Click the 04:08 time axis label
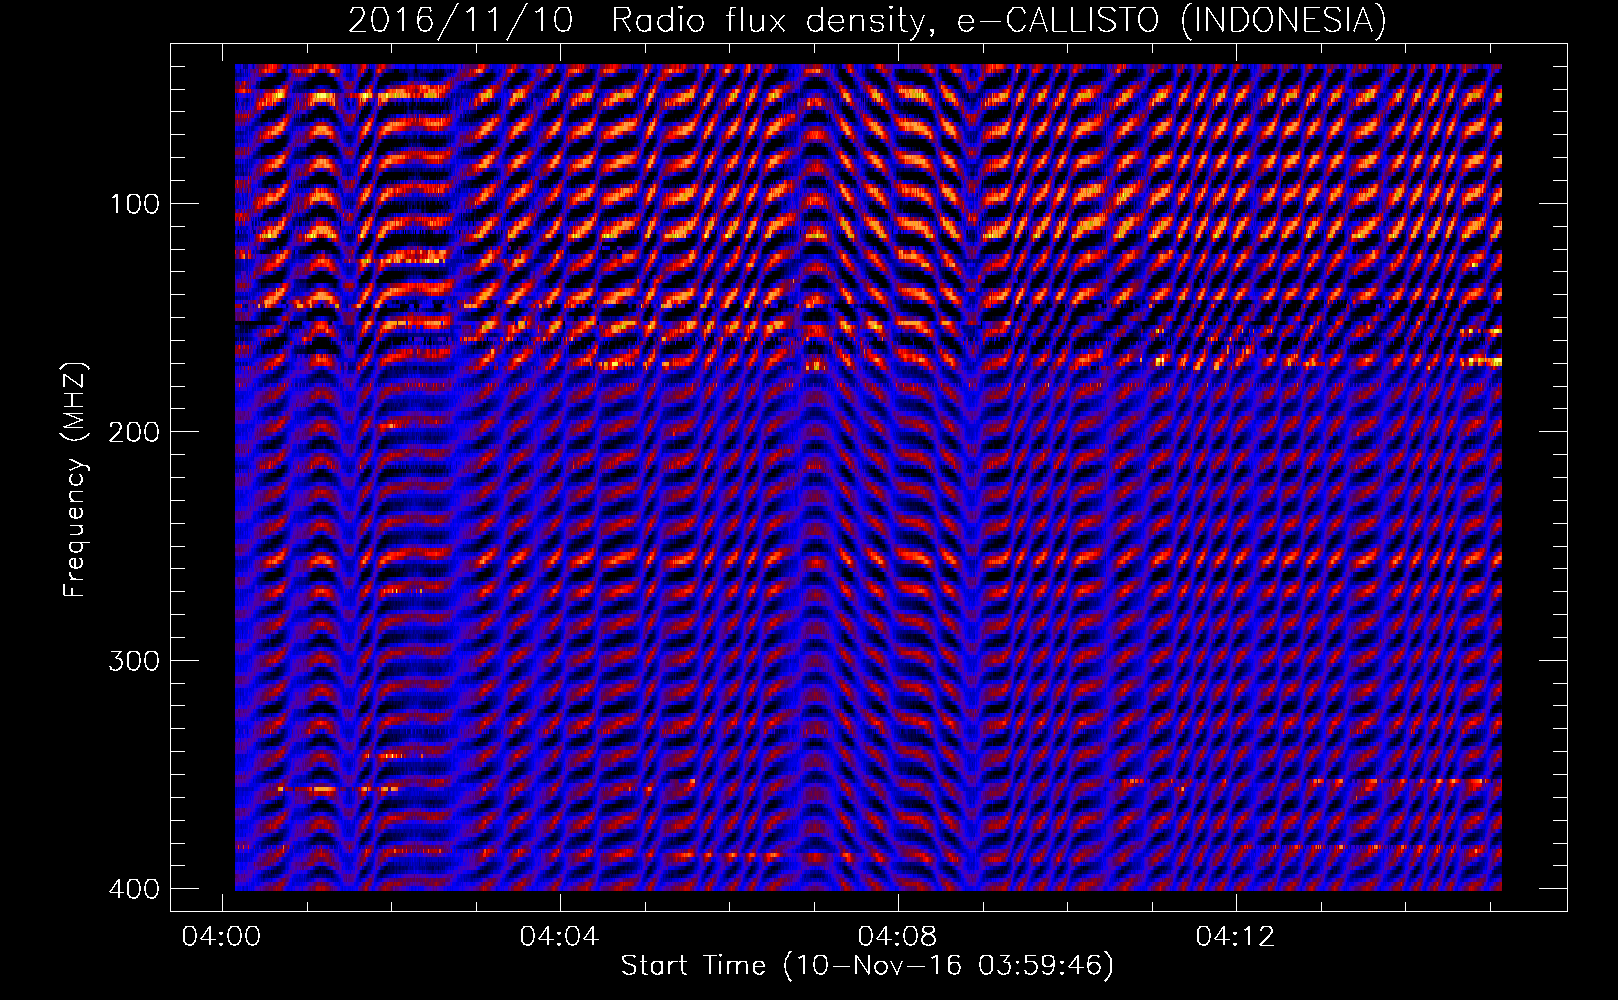 [x=898, y=937]
